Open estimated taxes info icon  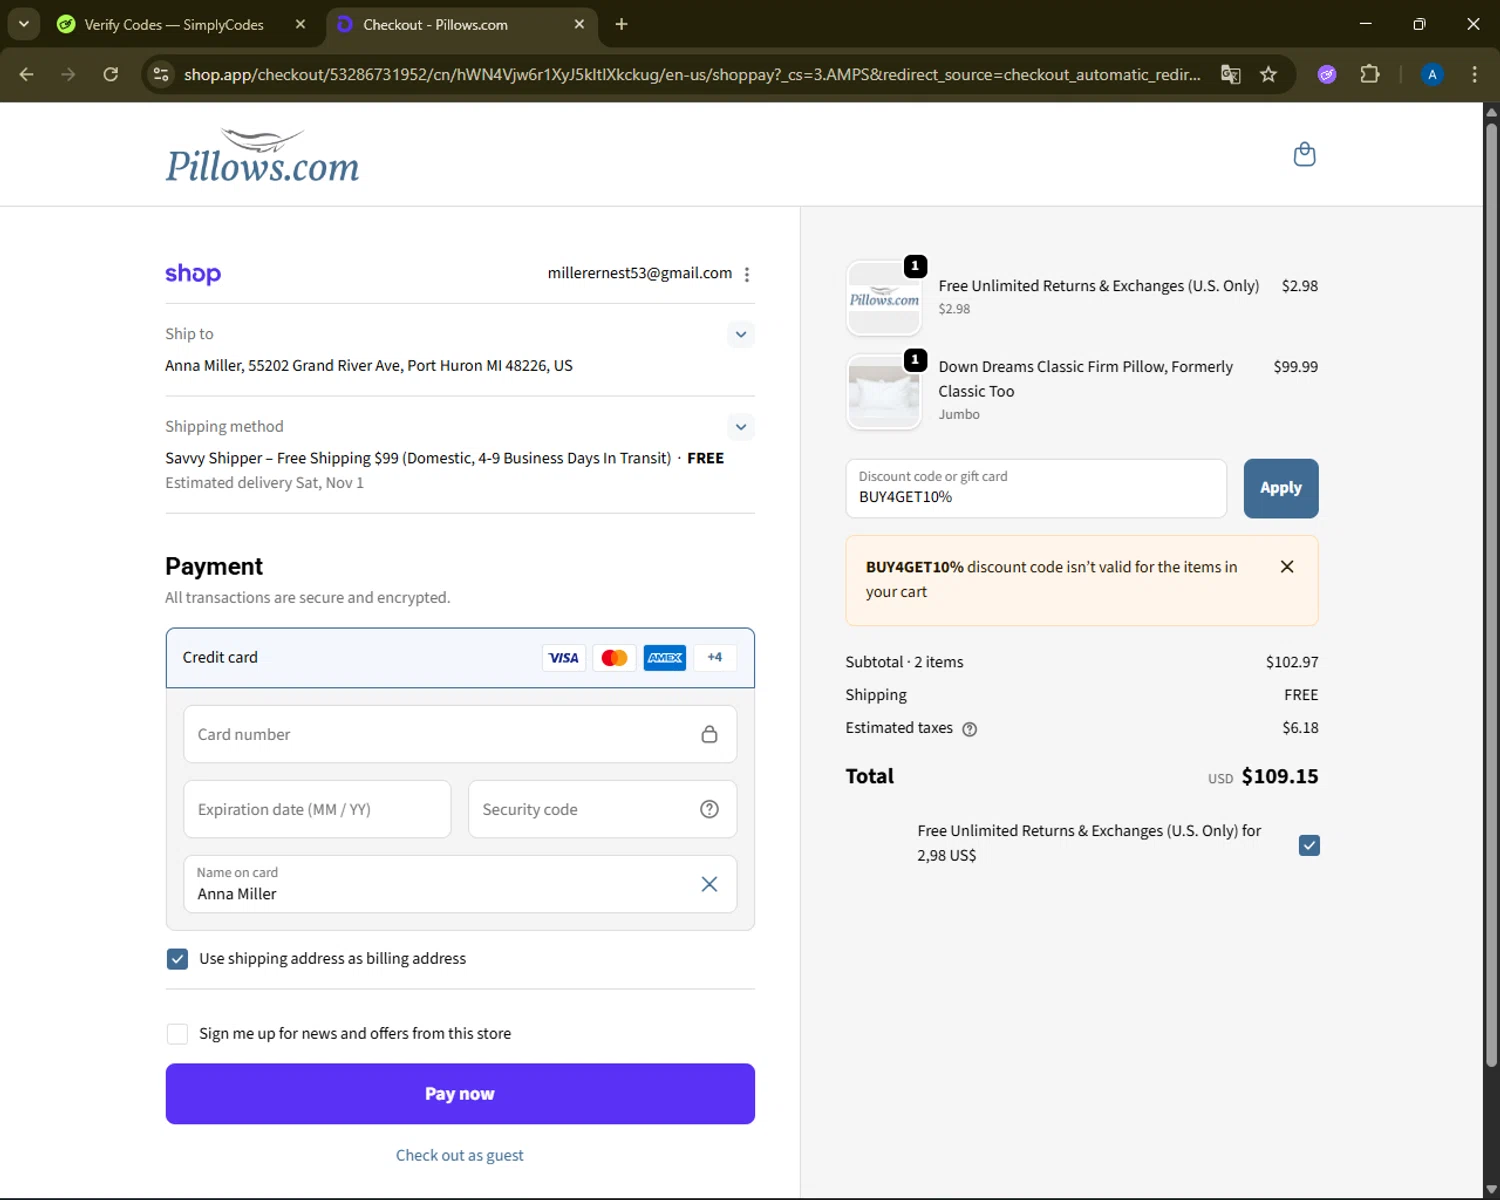tap(969, 729)
